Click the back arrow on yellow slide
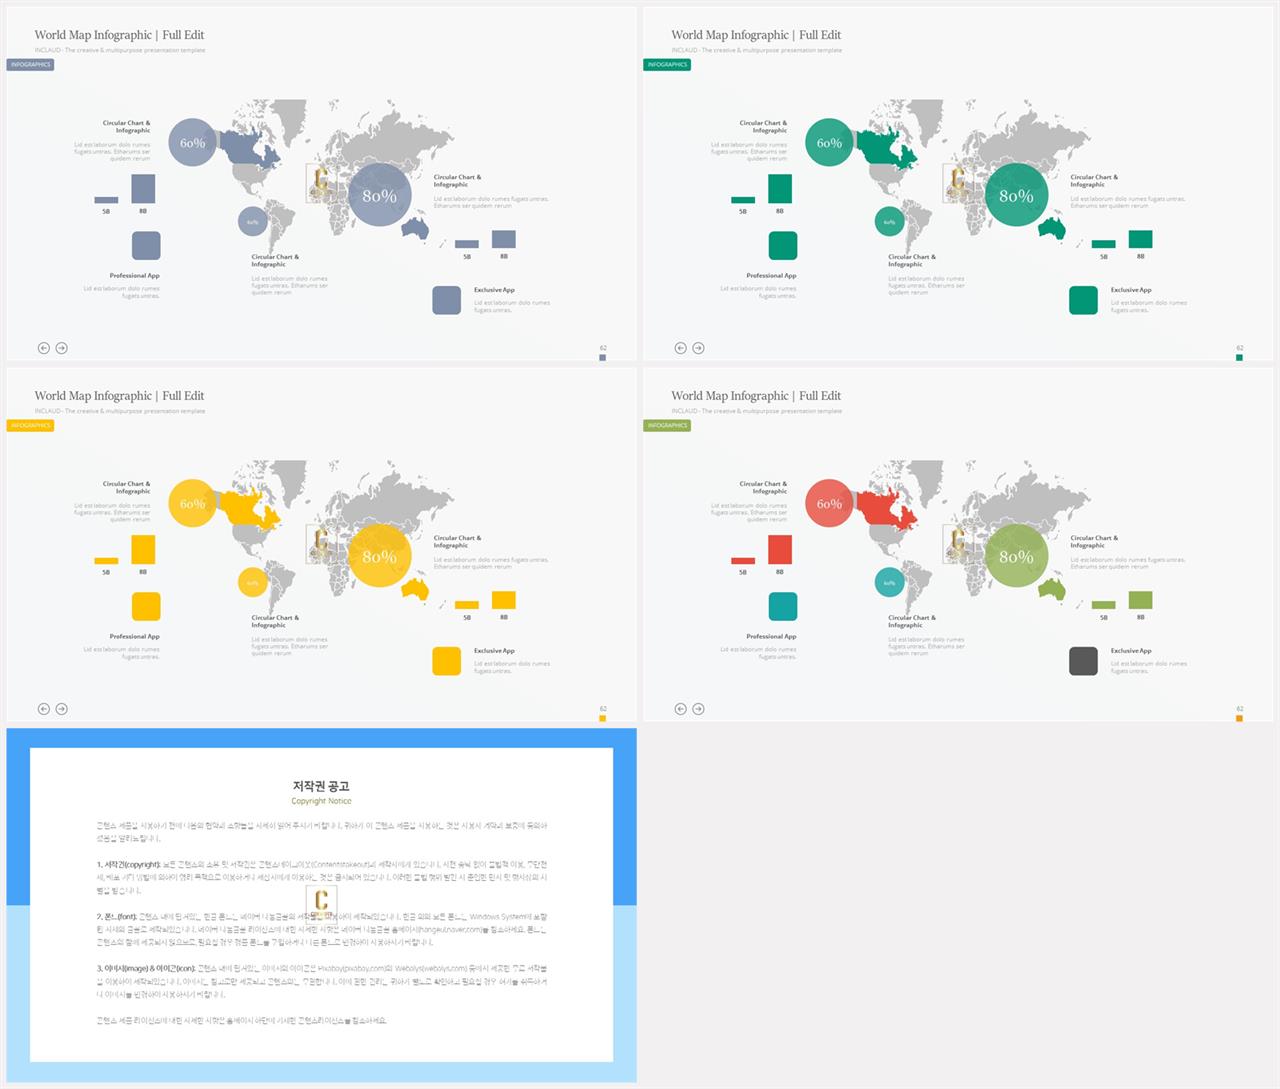Image resolution: width=1280 pixels, height=1089 pixels. click(x=44, y=709)
